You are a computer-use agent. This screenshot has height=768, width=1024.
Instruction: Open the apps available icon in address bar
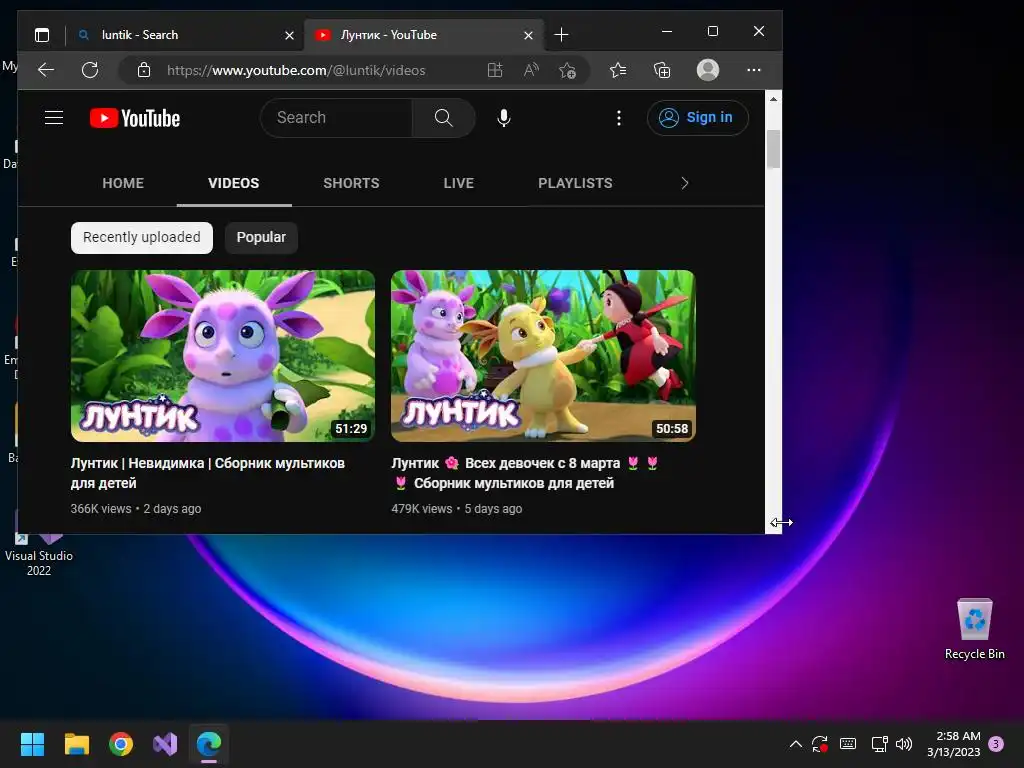click(x=495, y=70)
